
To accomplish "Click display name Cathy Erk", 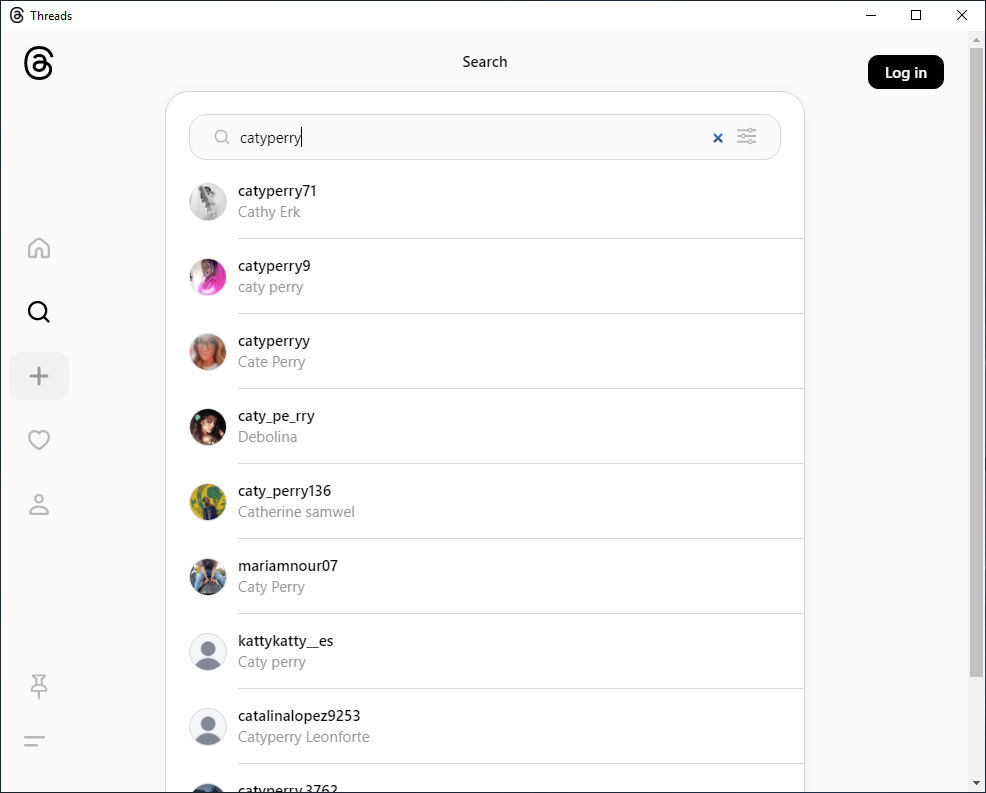I will point(269,212).
